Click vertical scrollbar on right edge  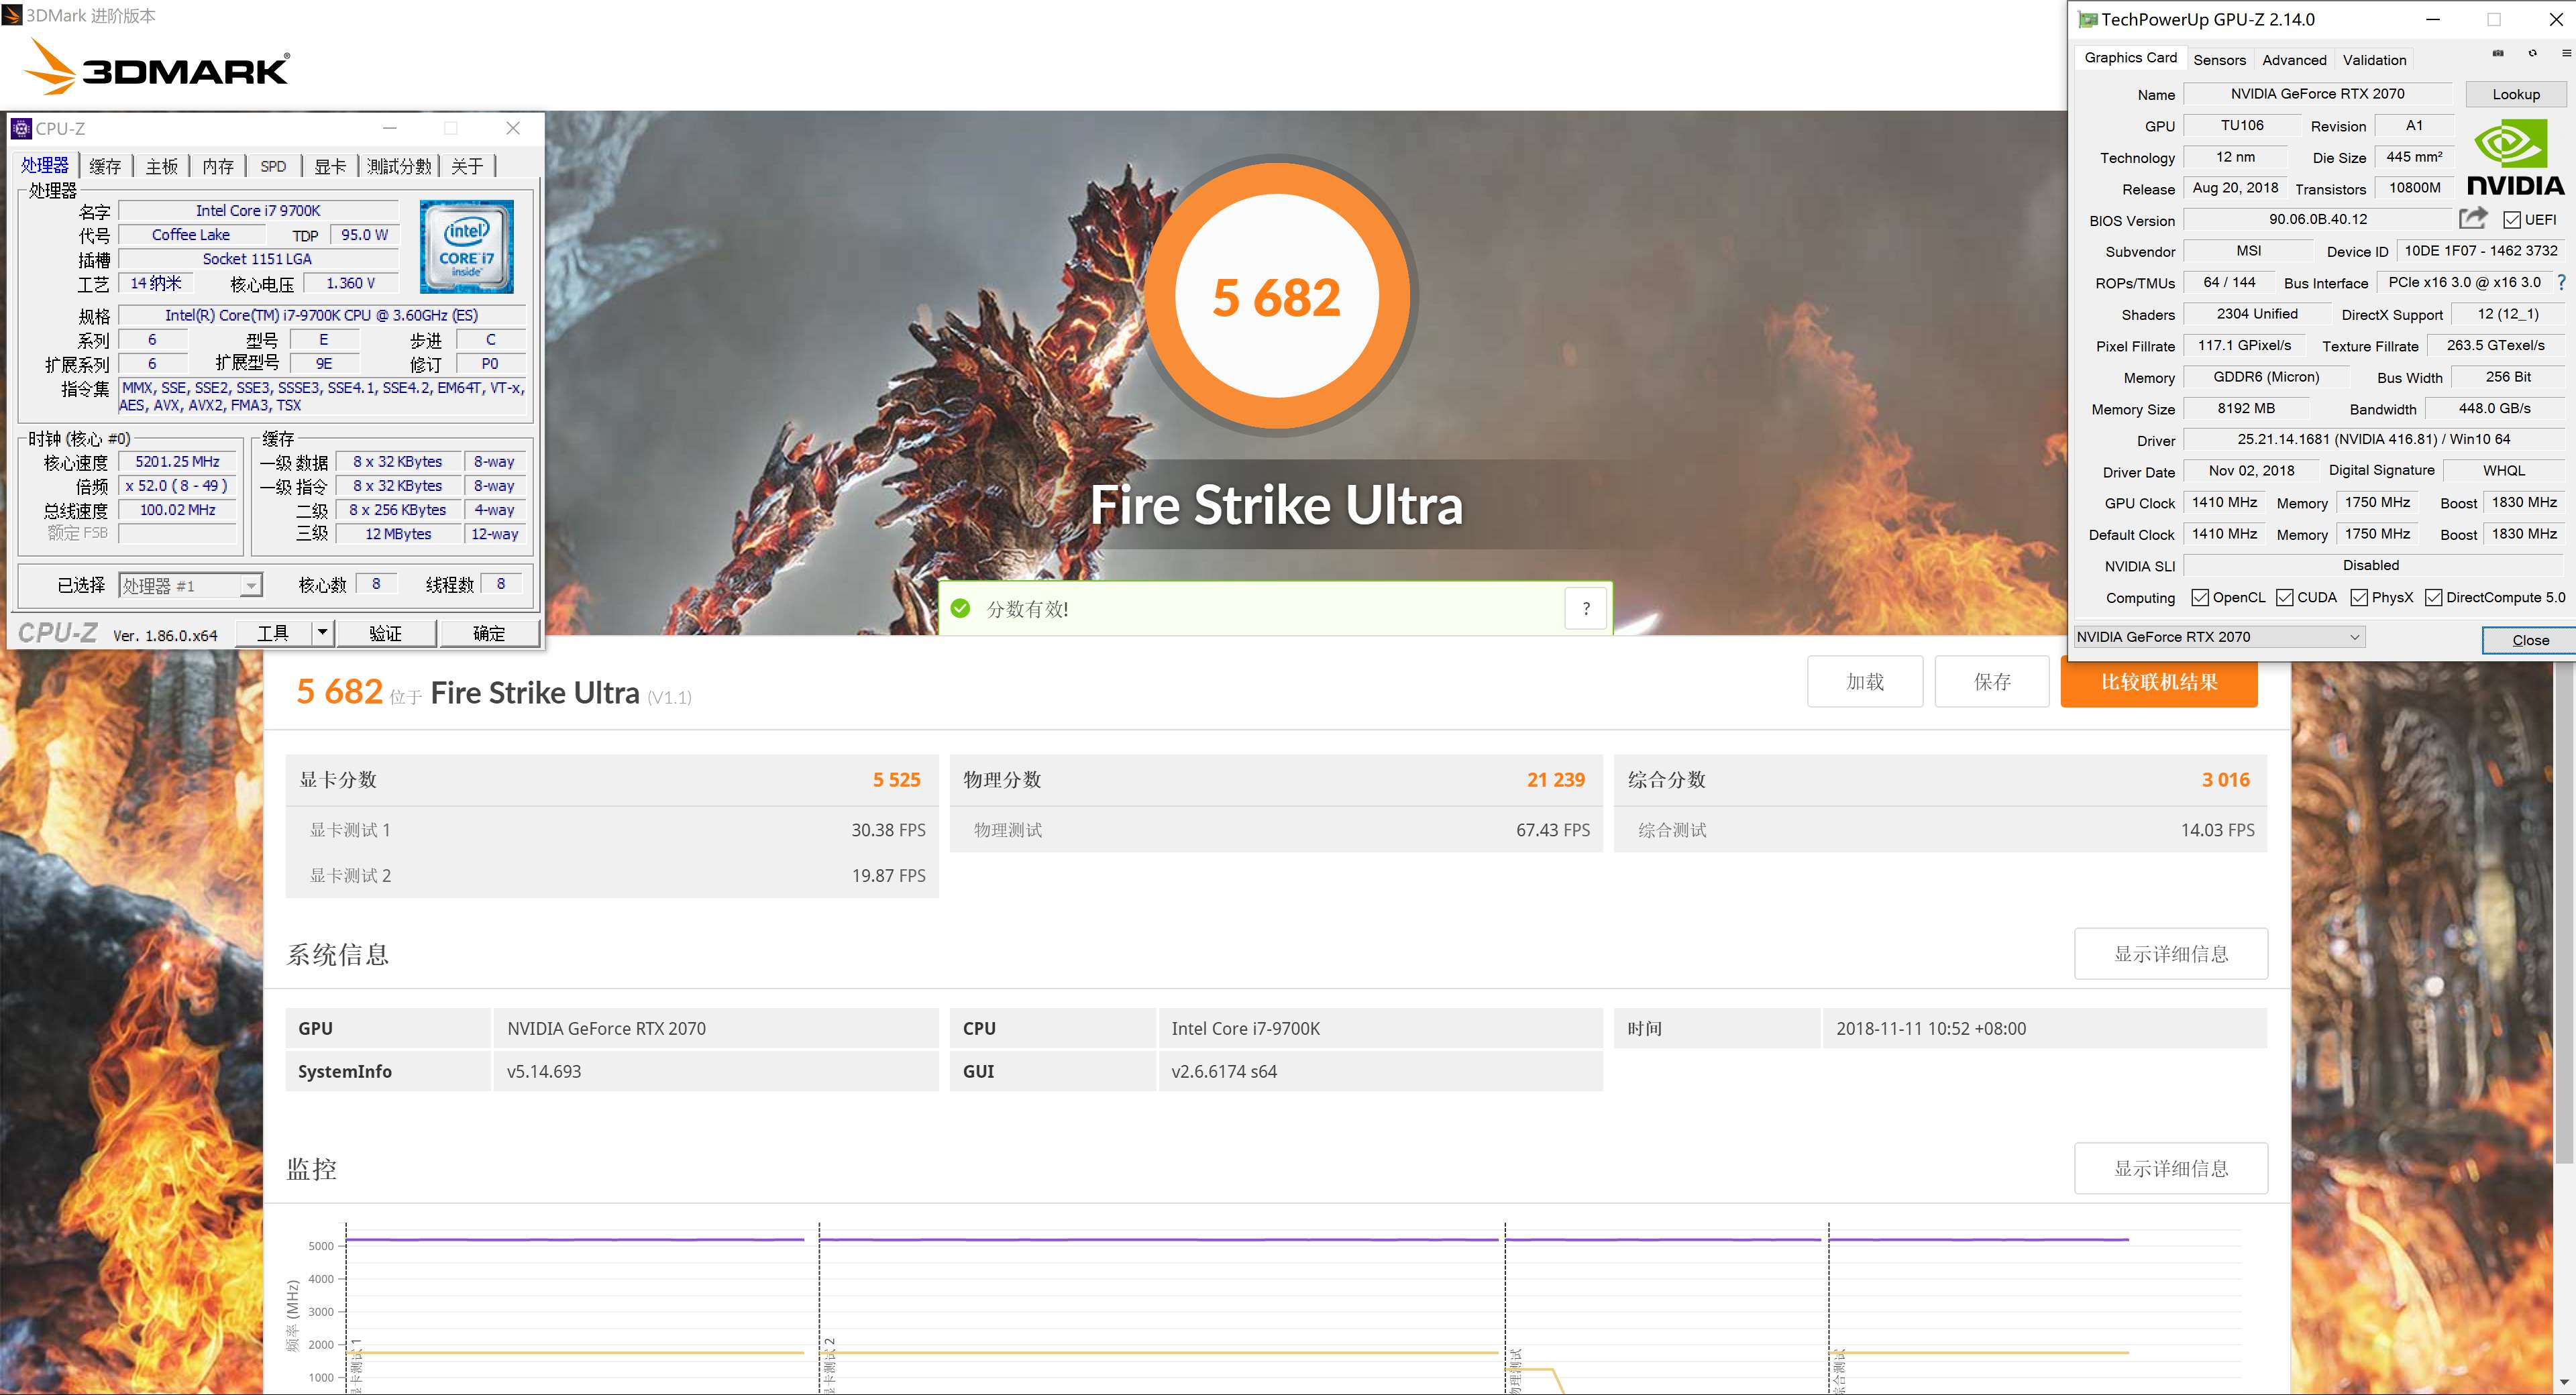pyautogui.click(x=2566, y=900)
